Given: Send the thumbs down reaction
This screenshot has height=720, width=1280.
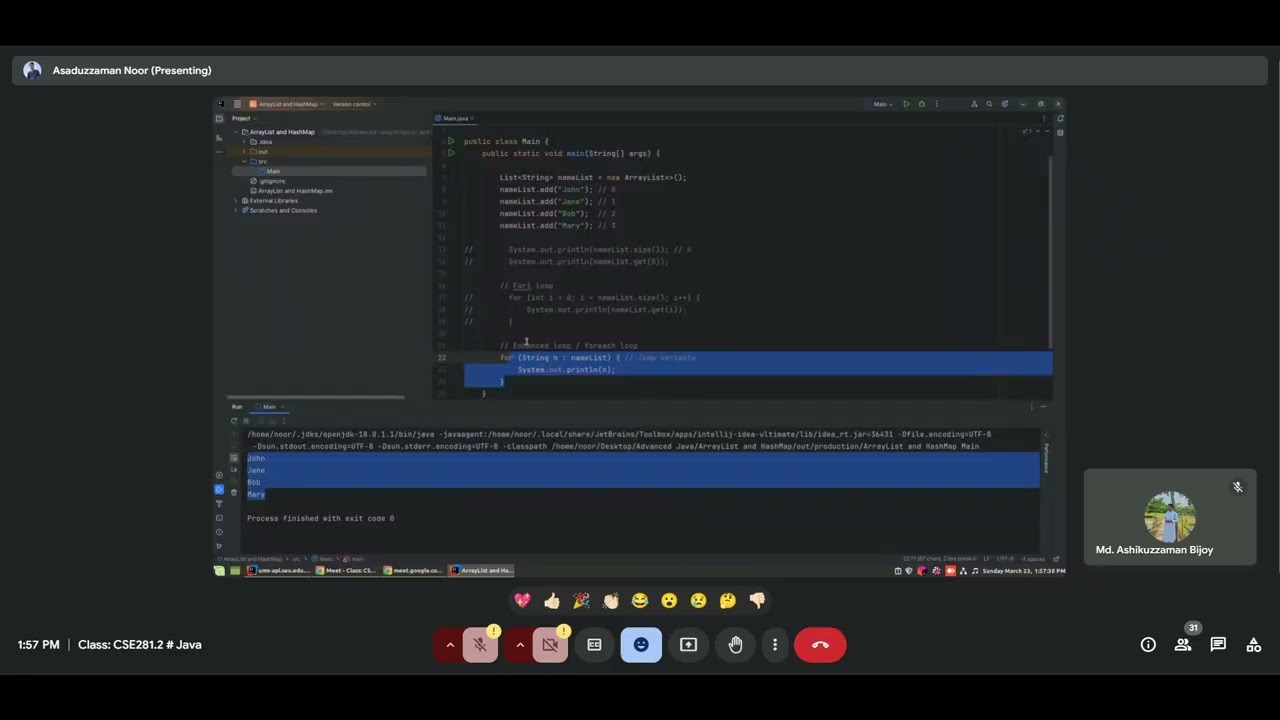Looking at the screenshot, I should 757,600.
